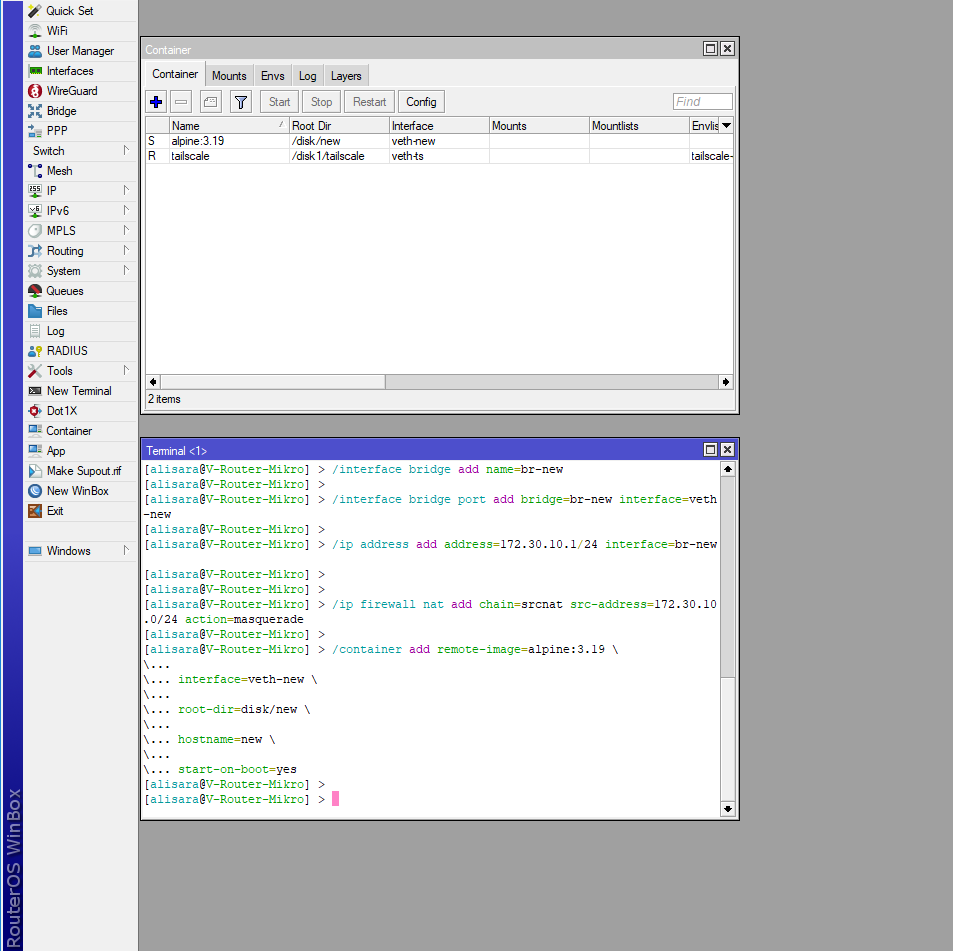The image size is (953, 951).
Task: Open WireGuard in sidebar
Action: tap(80, 91)
